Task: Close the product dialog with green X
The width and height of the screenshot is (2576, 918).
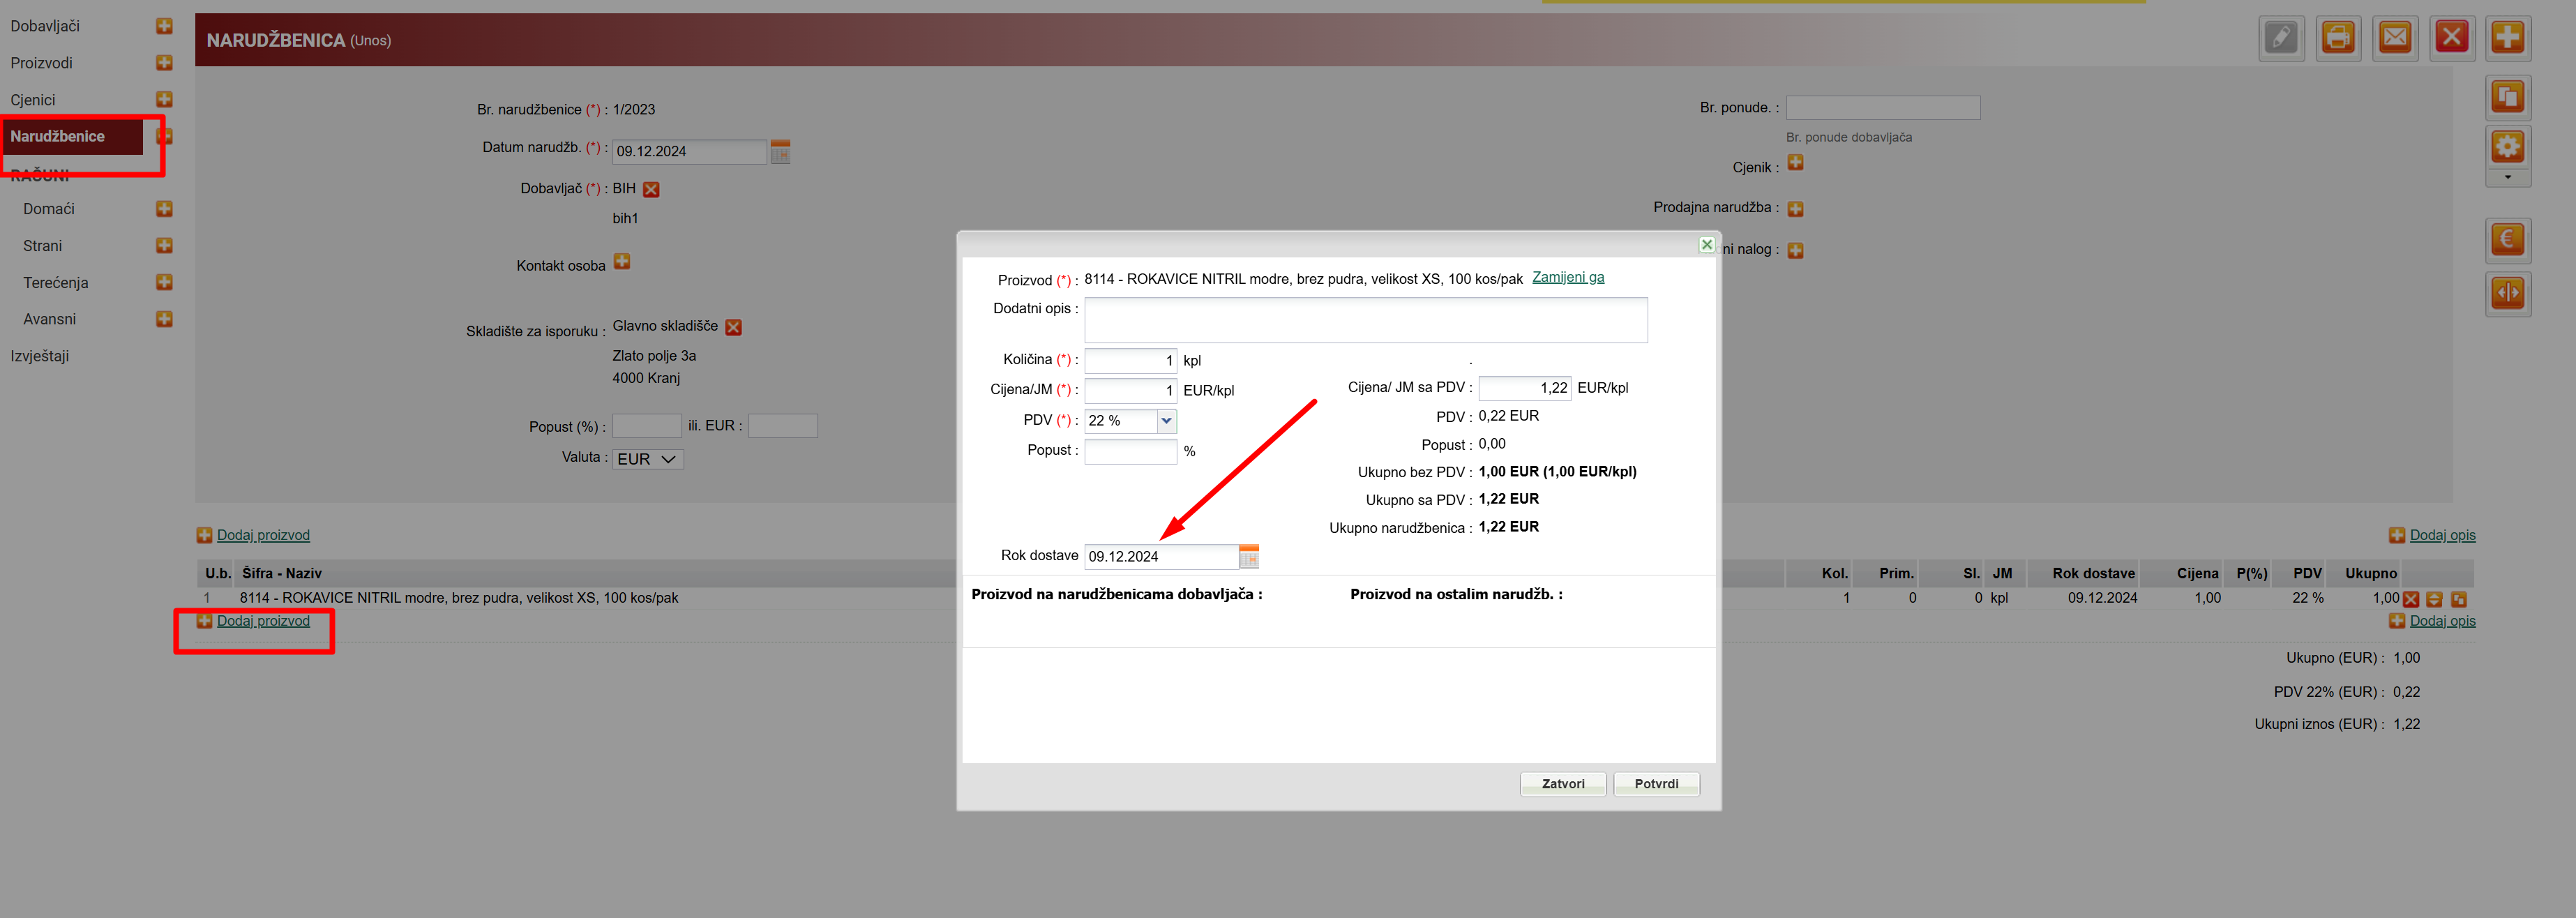Action: tap(1706, 245)
